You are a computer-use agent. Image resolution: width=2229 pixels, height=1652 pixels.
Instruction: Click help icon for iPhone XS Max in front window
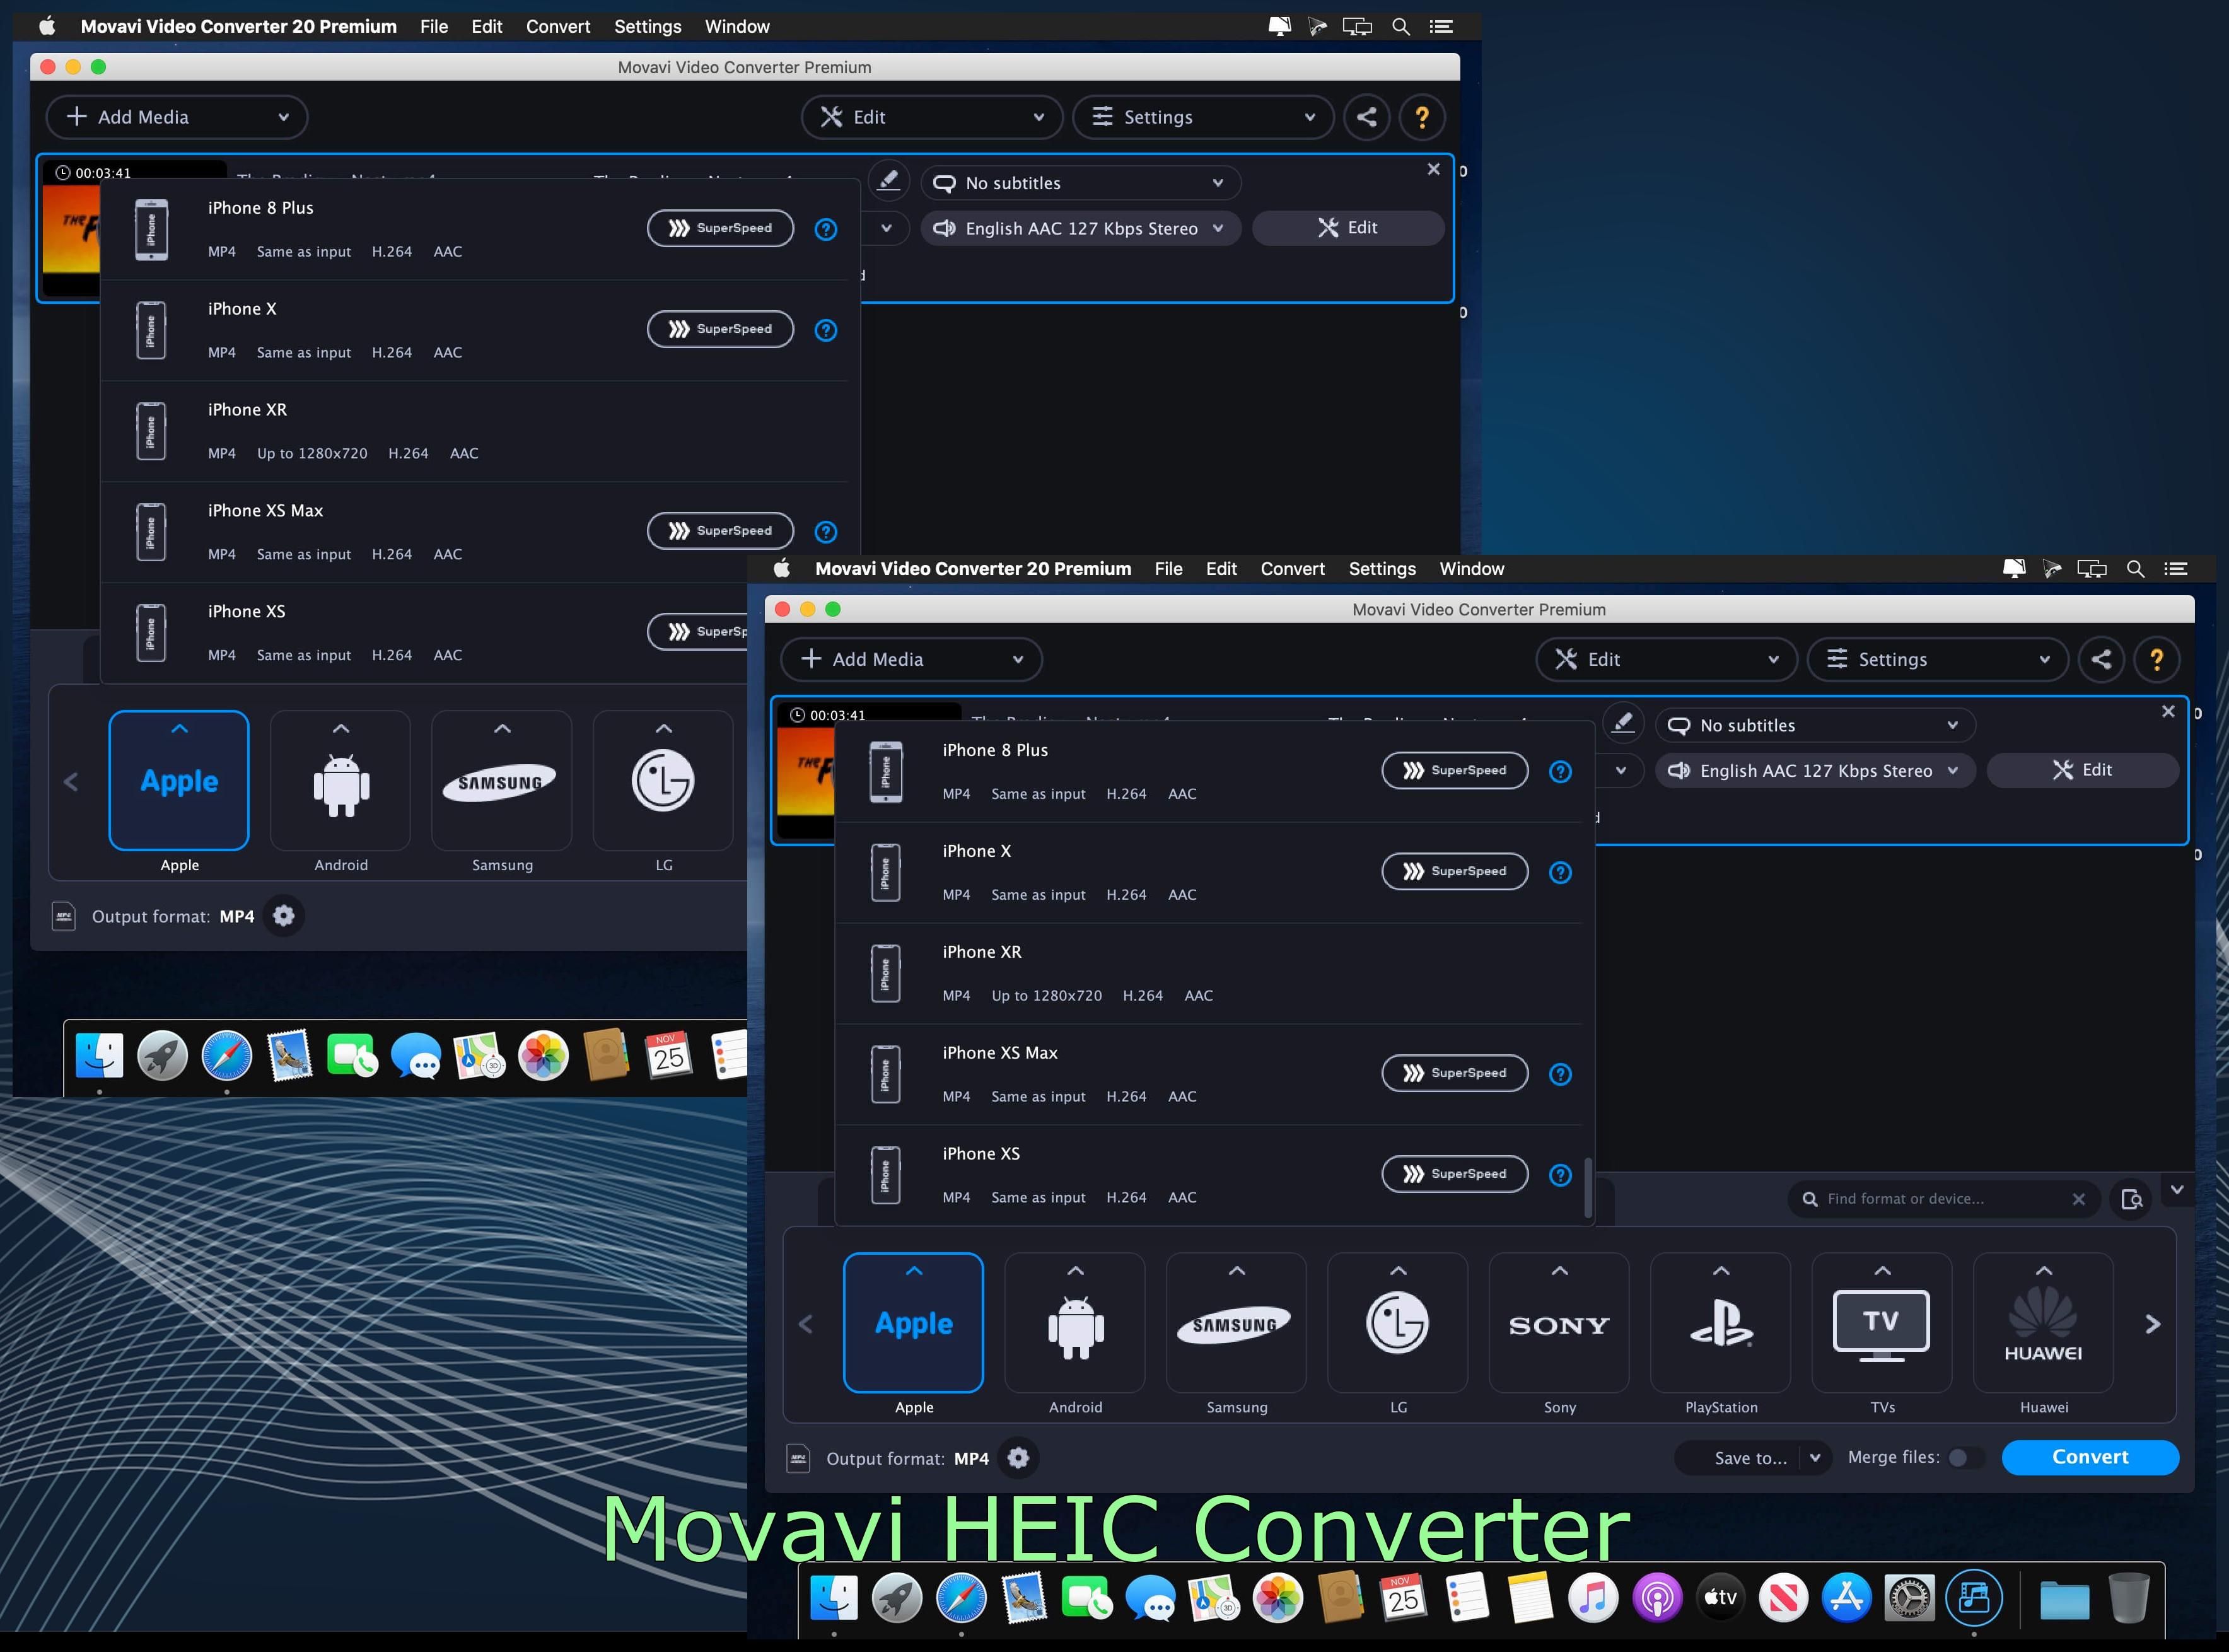click(x=1560, y=1074)
